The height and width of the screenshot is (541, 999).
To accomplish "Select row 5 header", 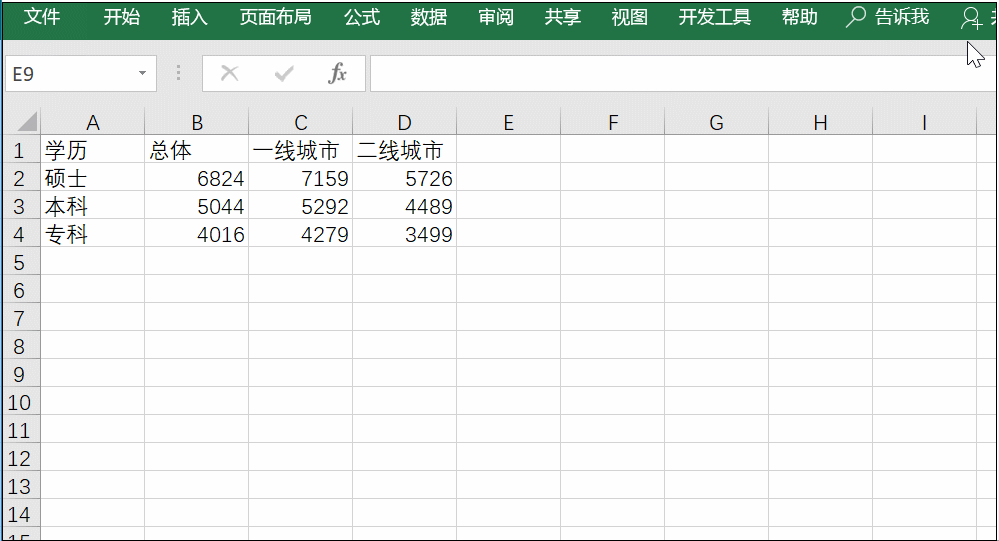I will [x=21, y=263].
